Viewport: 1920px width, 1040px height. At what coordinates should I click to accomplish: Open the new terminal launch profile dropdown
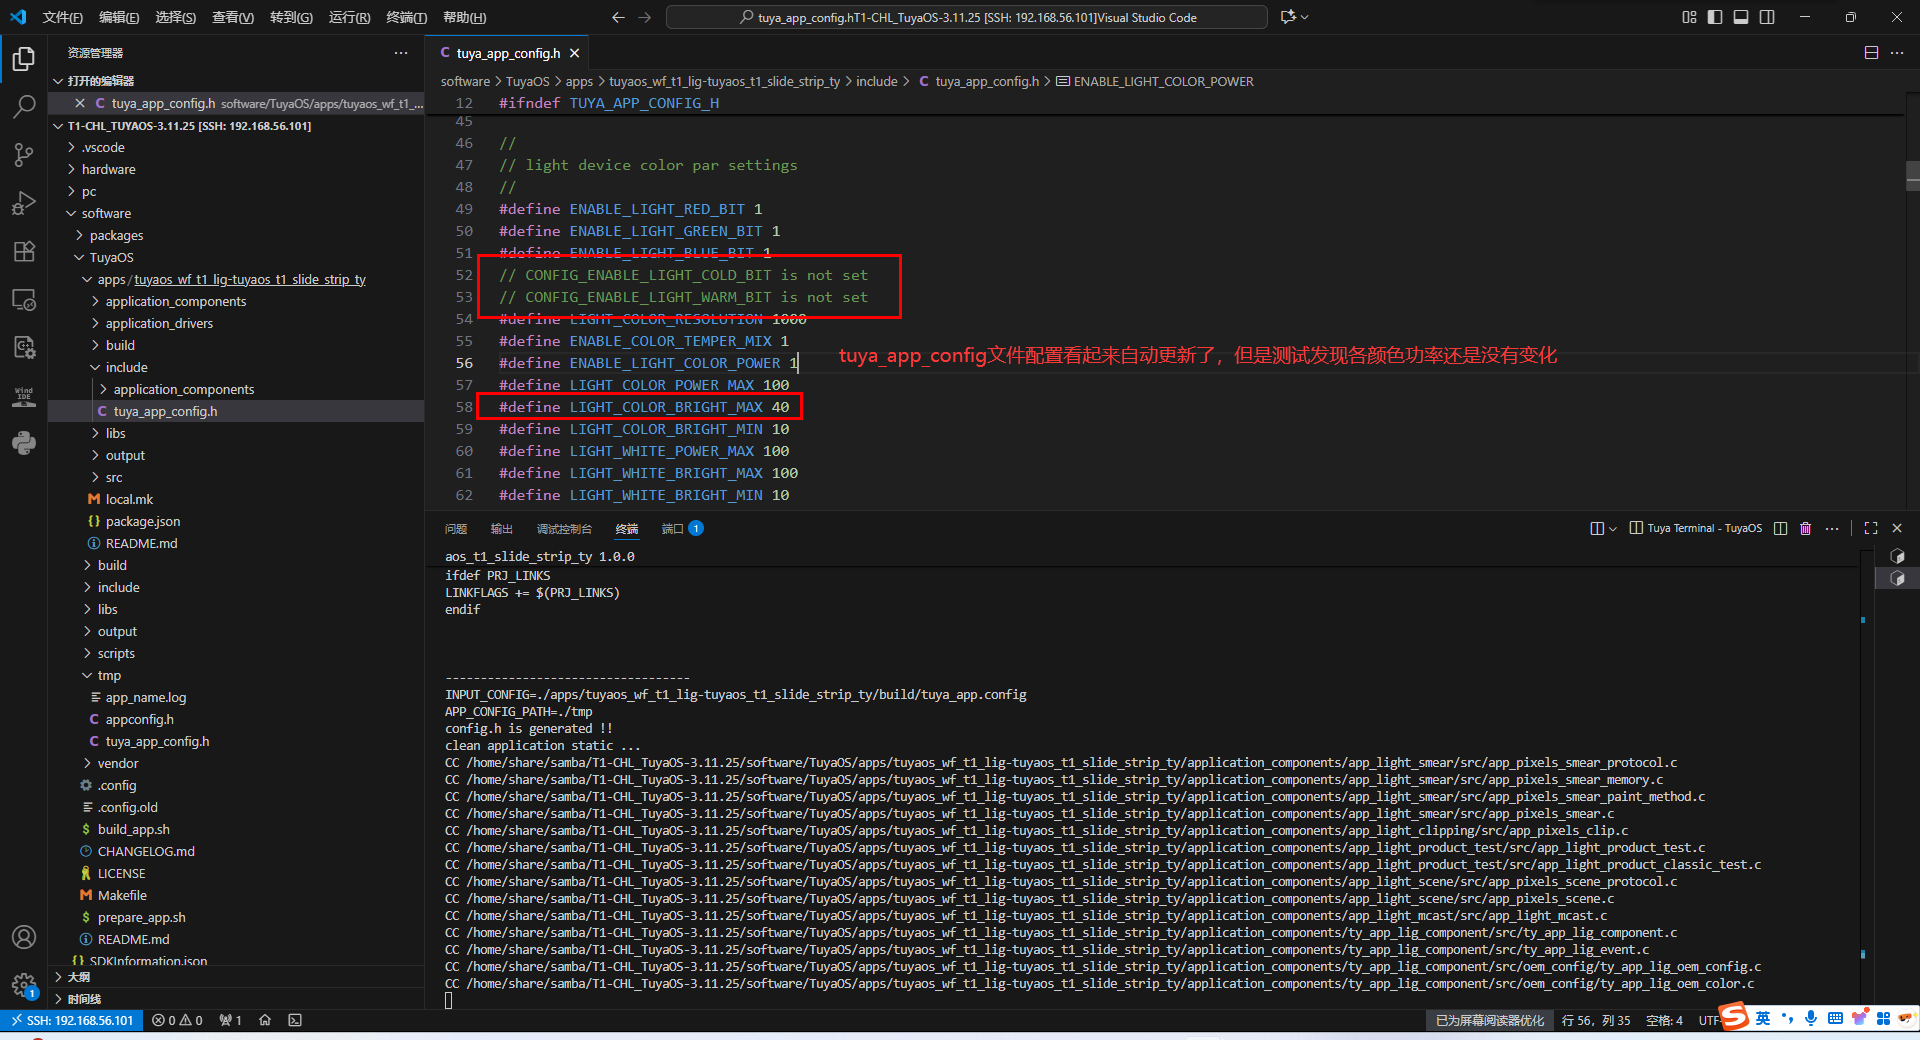(1612, 529)
